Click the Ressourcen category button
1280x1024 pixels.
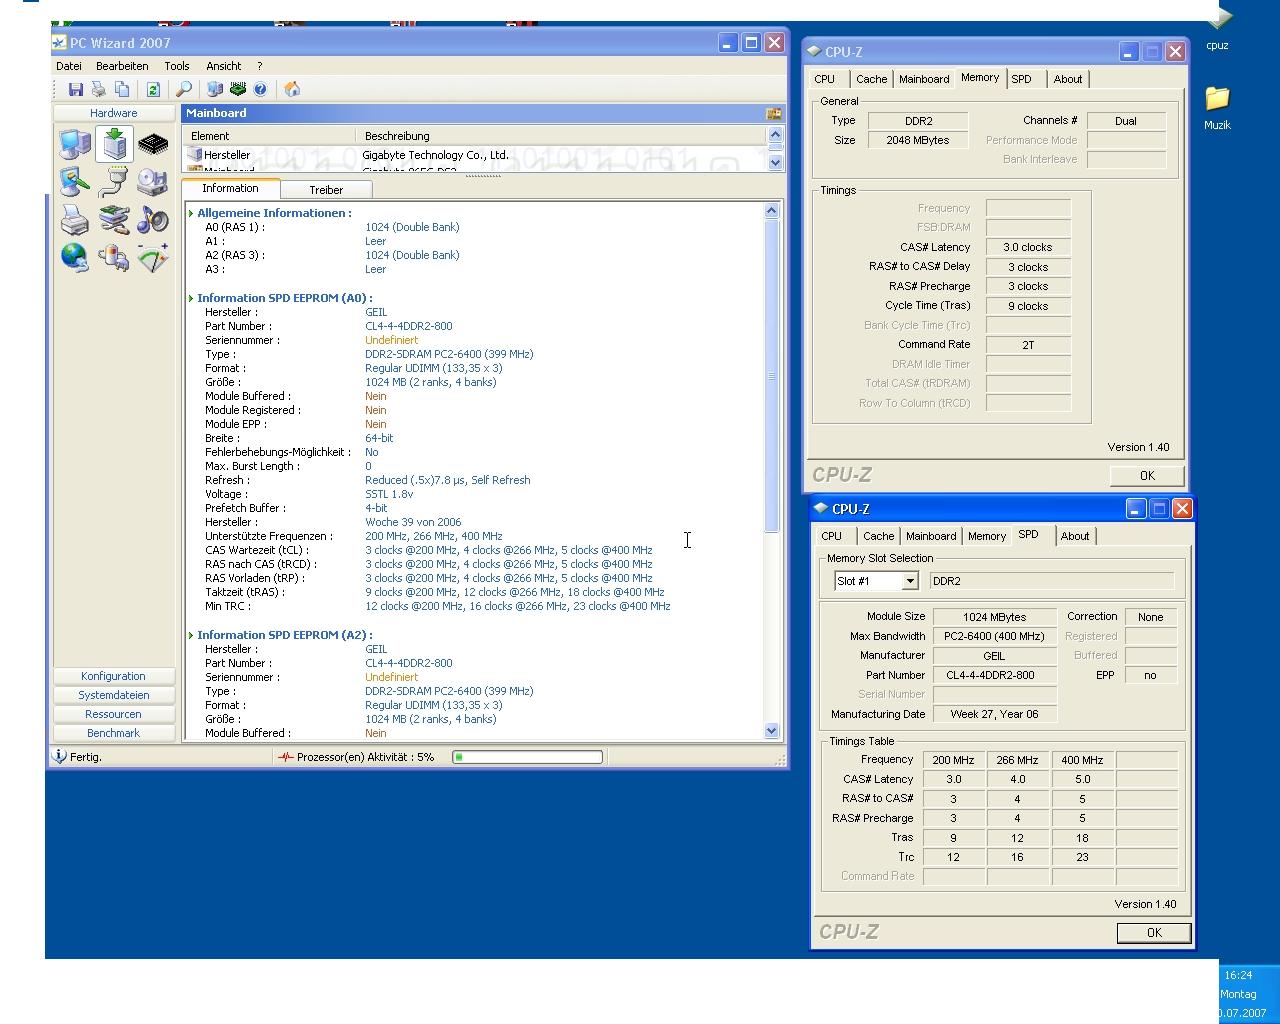(113, 714)
